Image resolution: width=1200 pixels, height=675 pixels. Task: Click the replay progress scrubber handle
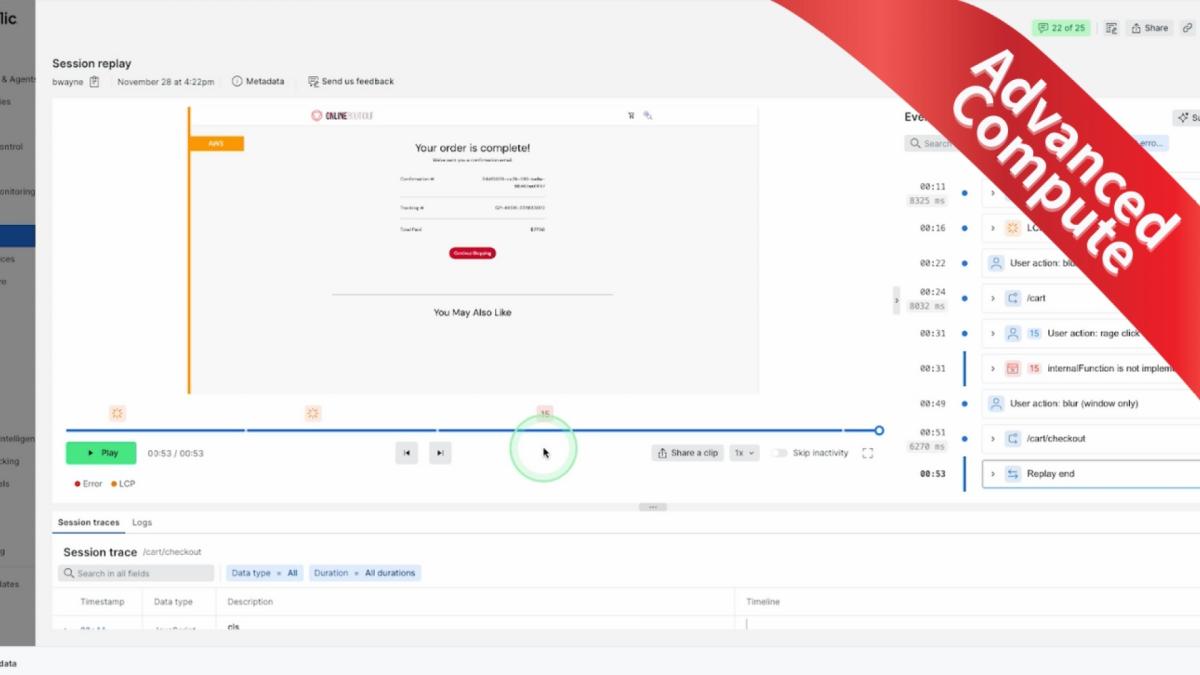pyautogui.click(x=879, y=431)
